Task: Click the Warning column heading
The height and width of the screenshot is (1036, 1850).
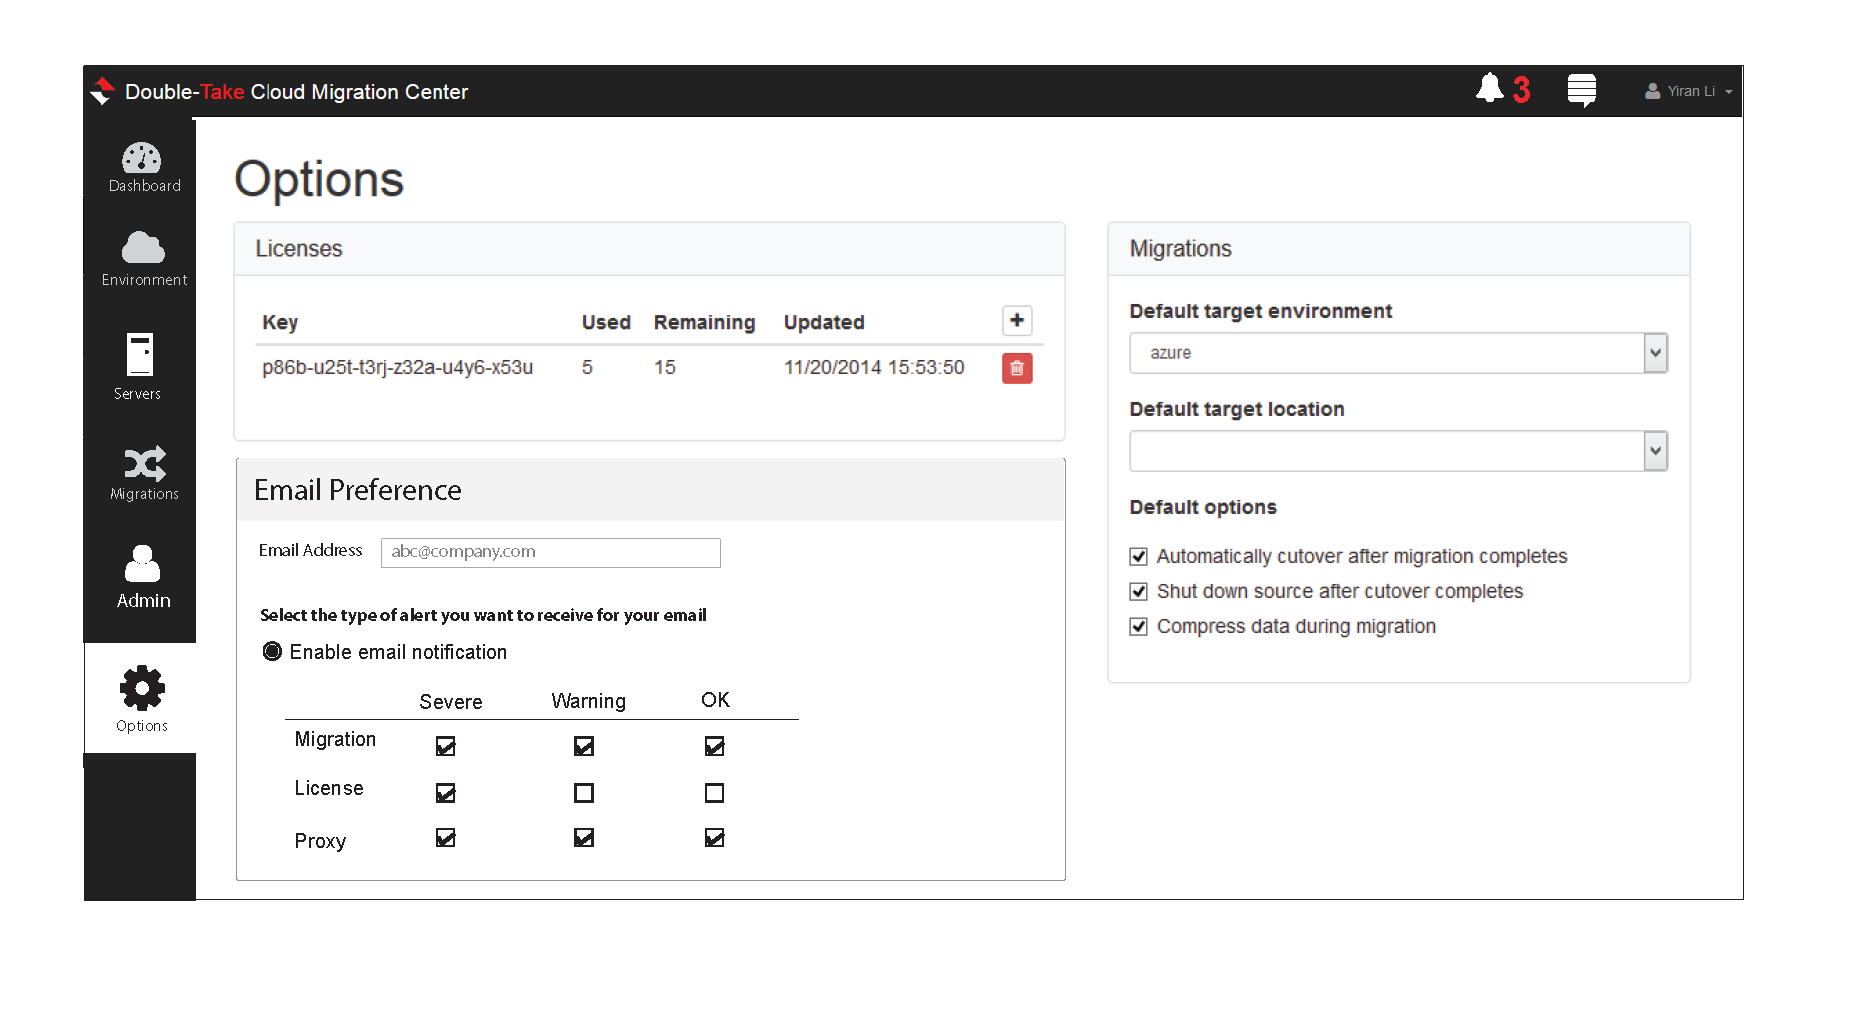Action: pos(589,701)
